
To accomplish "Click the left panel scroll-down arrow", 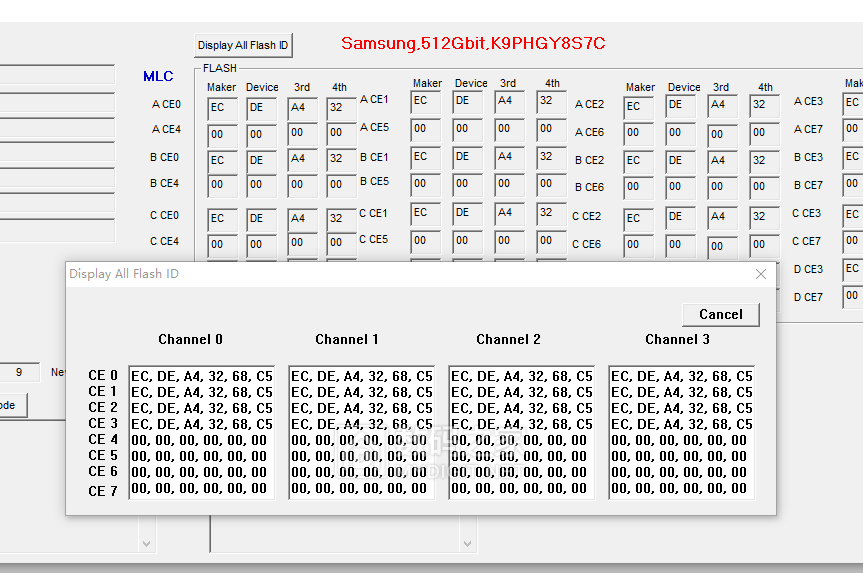I will coord(147,544).
